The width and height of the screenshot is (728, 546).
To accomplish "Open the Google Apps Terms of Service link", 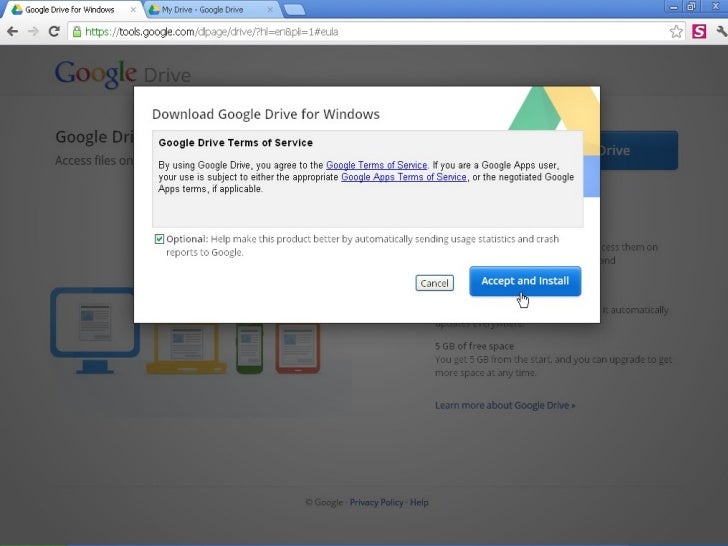I will click(x=404, y=177).
